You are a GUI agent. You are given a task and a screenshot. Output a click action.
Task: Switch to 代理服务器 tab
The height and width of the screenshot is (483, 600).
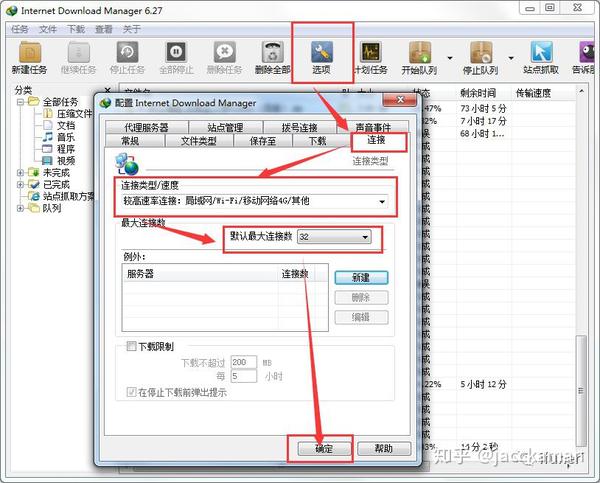pyautogui.click(x=147, y=127)
